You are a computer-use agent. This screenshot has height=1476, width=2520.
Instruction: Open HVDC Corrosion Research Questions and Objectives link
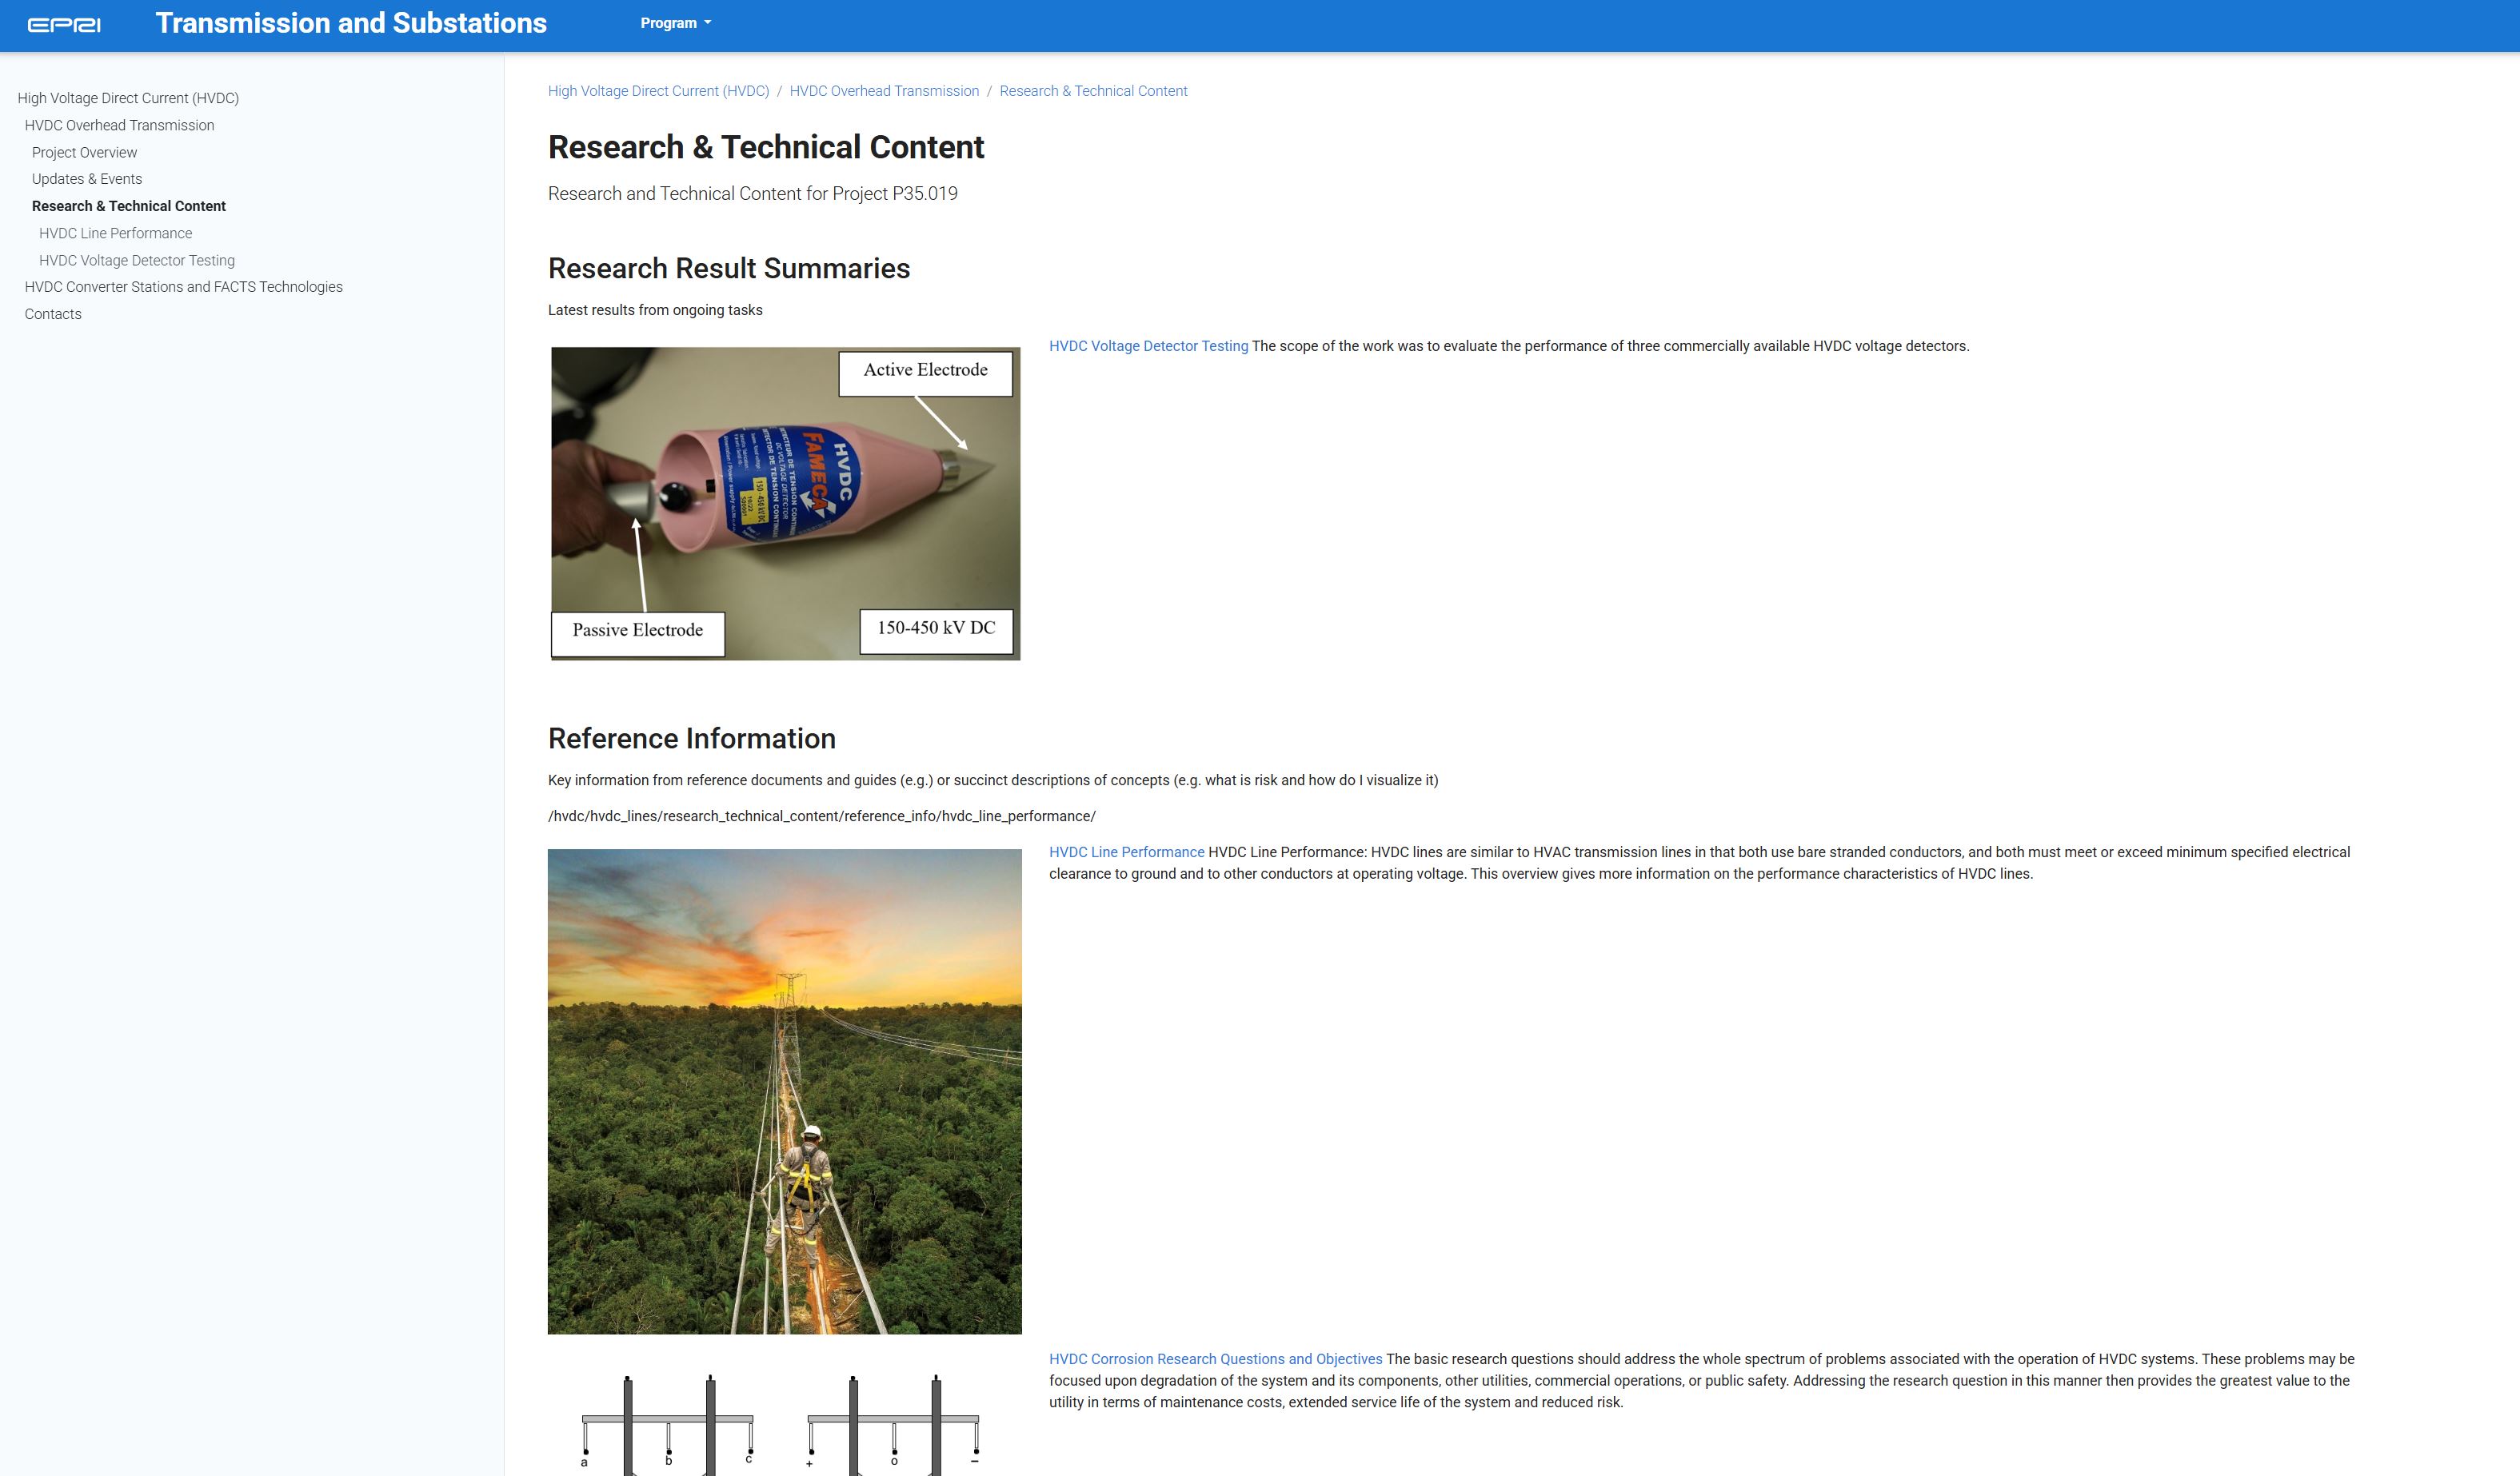point(1215,1359)
